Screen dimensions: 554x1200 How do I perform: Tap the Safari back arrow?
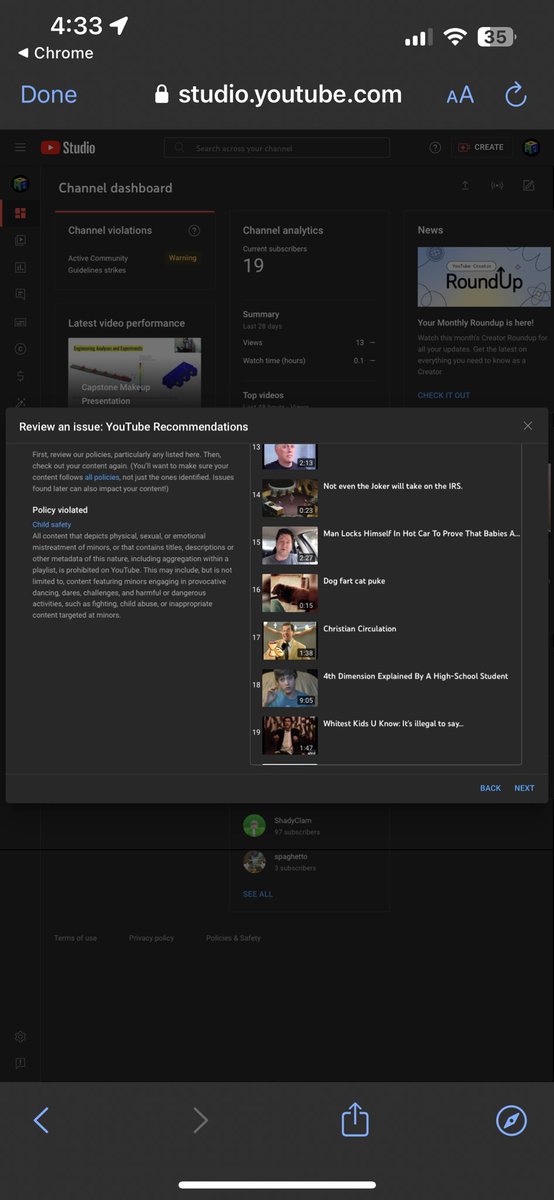[41, 1120]
